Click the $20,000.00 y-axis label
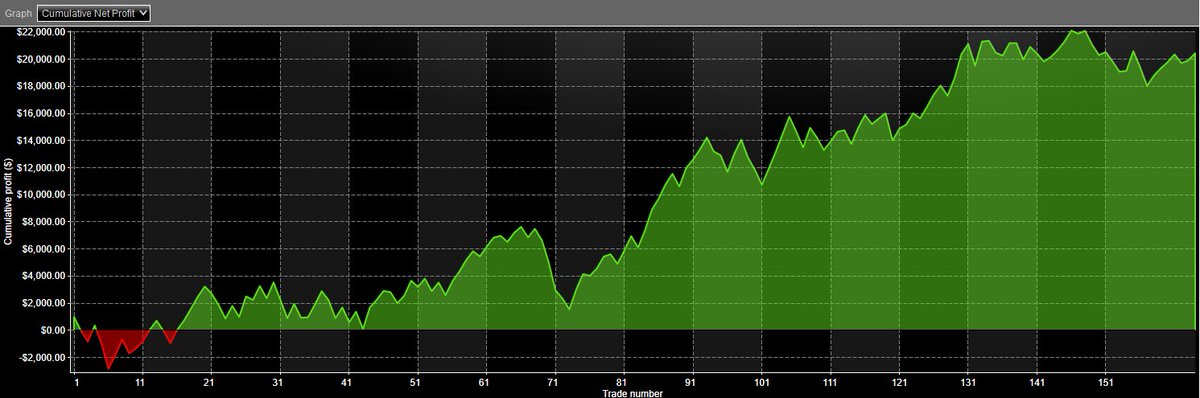Screen dimensions: 1200x398 point(42,59)
